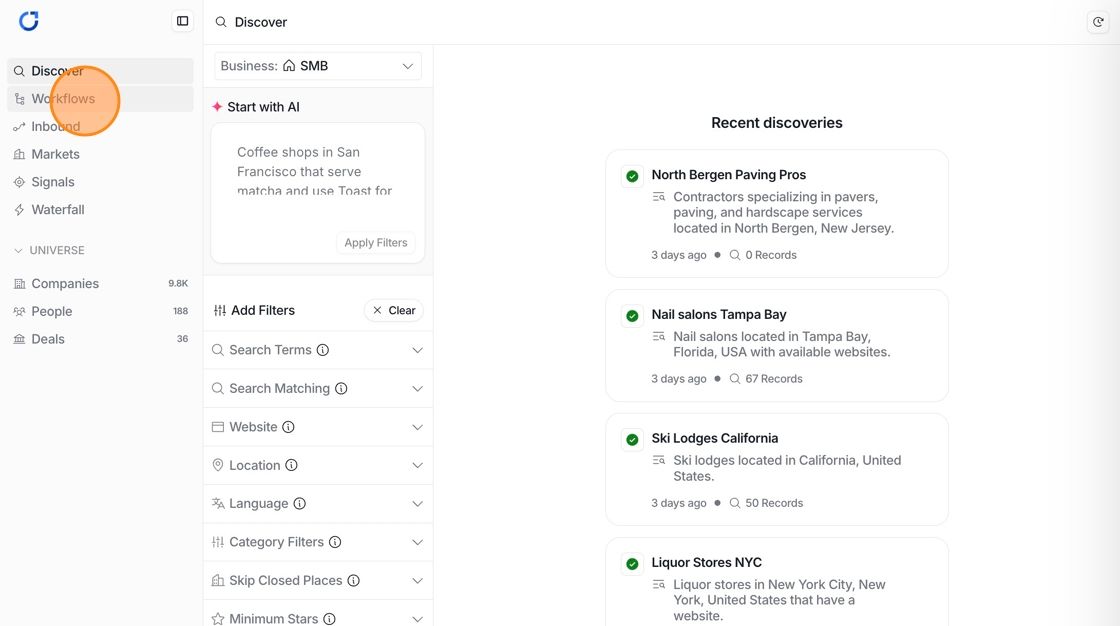
Task: Open the Business SMB dropdown
Action: point(318,66)
